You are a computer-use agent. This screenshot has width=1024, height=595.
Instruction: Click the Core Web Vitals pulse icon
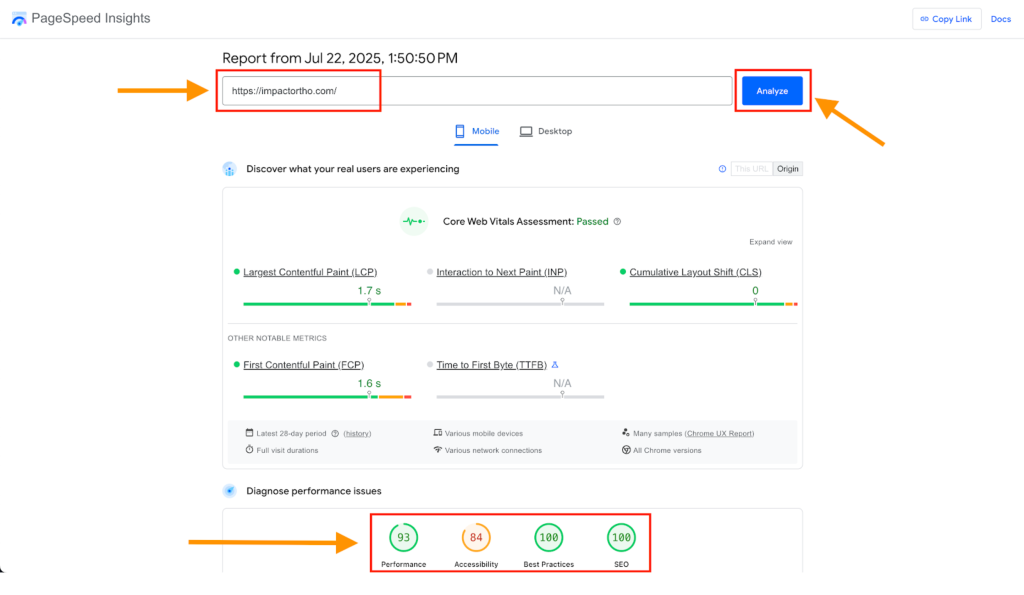pos(414,221)
